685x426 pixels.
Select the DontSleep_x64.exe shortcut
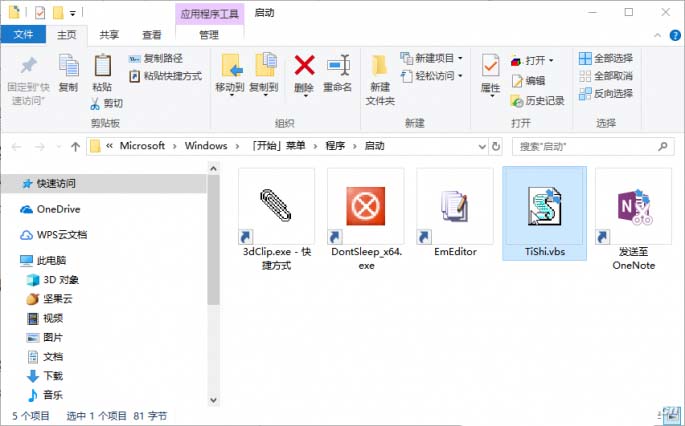pyautogui.click(x=366, y=220)
